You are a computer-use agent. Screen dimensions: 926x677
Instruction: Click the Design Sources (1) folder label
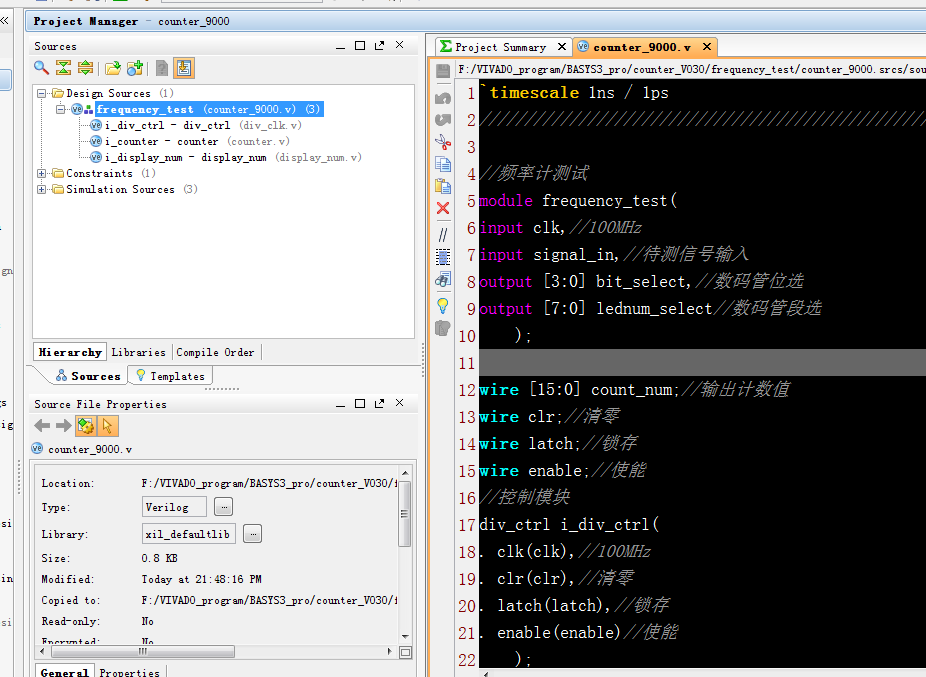[x=119, y=93]
